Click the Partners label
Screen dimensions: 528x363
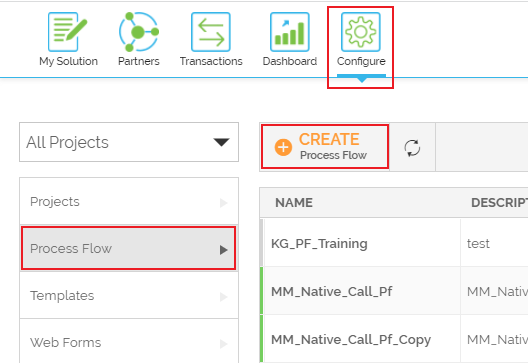[139, 61]
